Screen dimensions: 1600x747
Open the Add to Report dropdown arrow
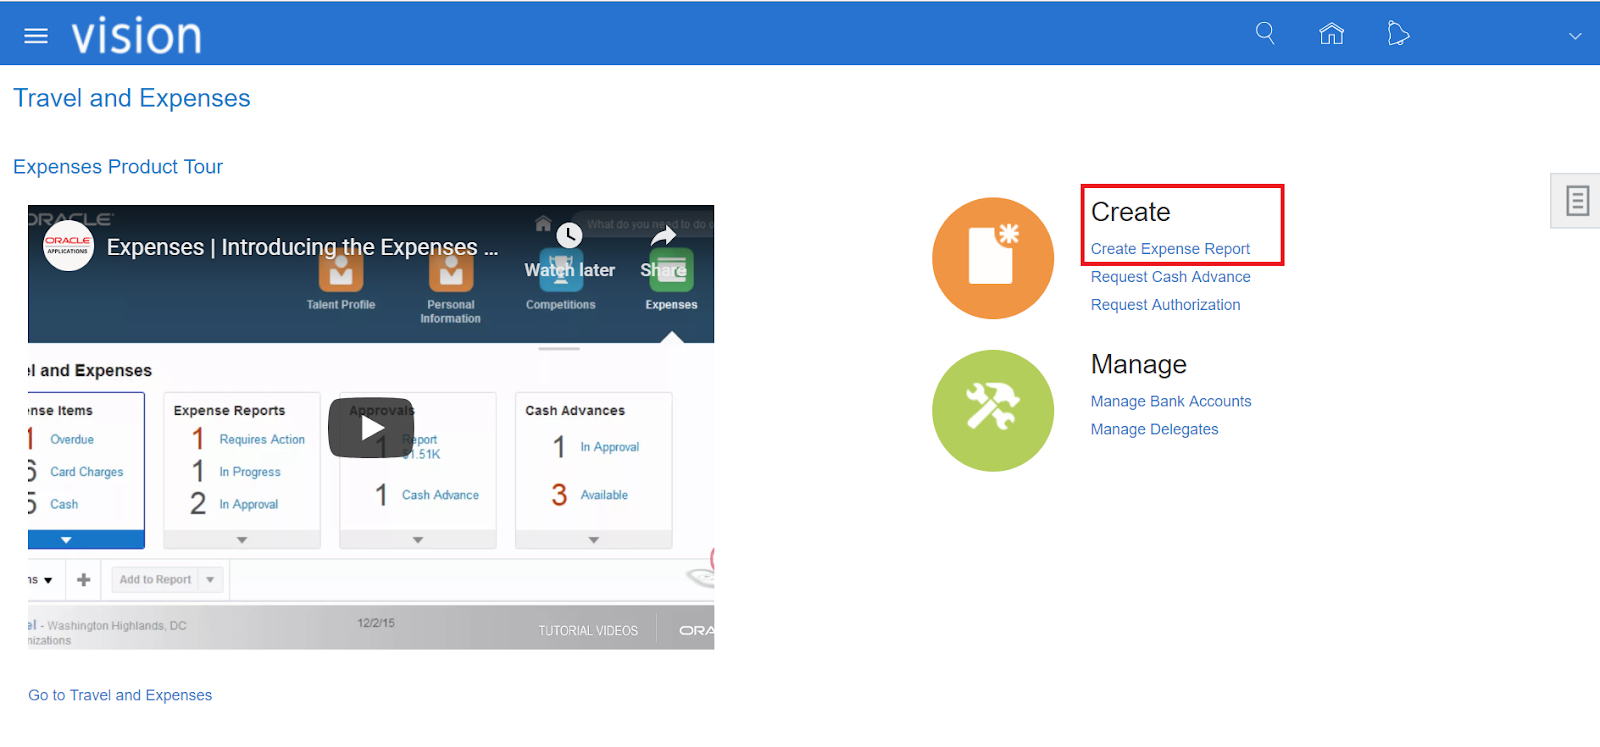pos(210,580)
